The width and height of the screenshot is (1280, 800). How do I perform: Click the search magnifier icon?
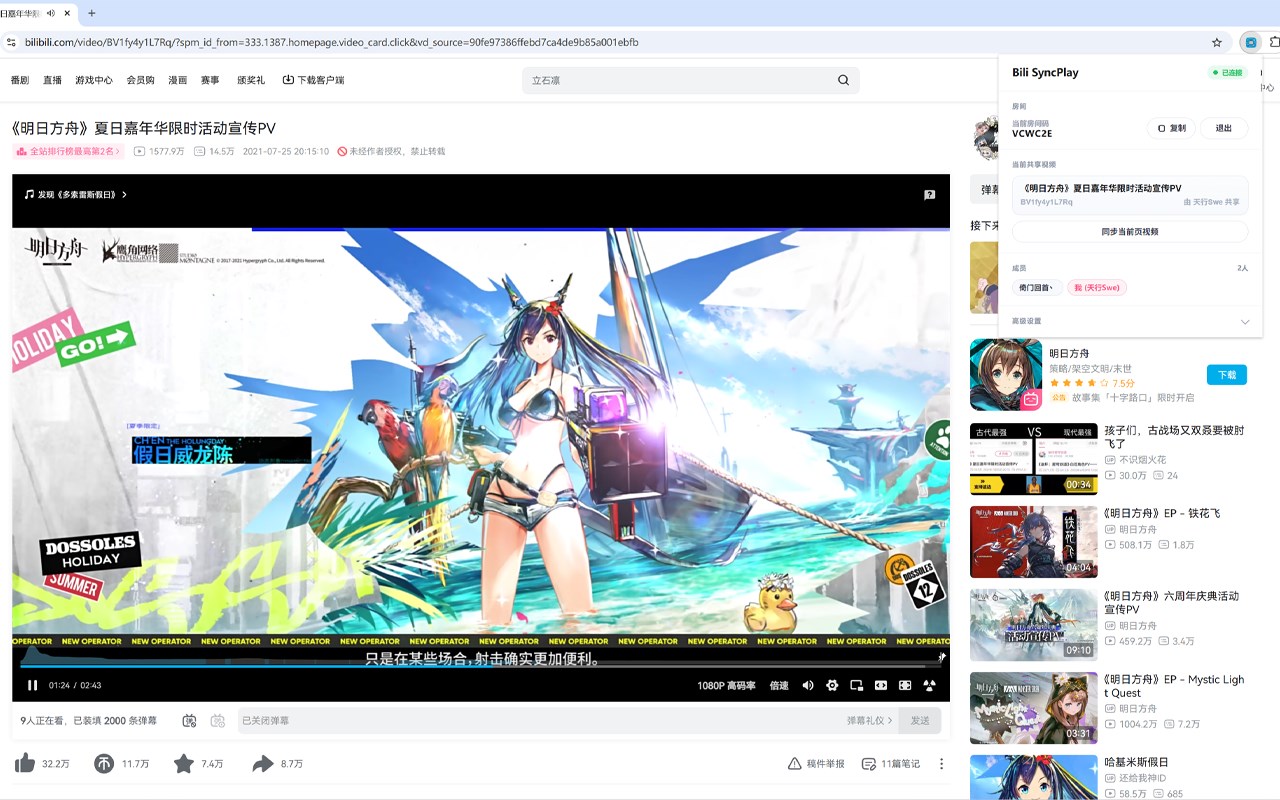(843, 80)
